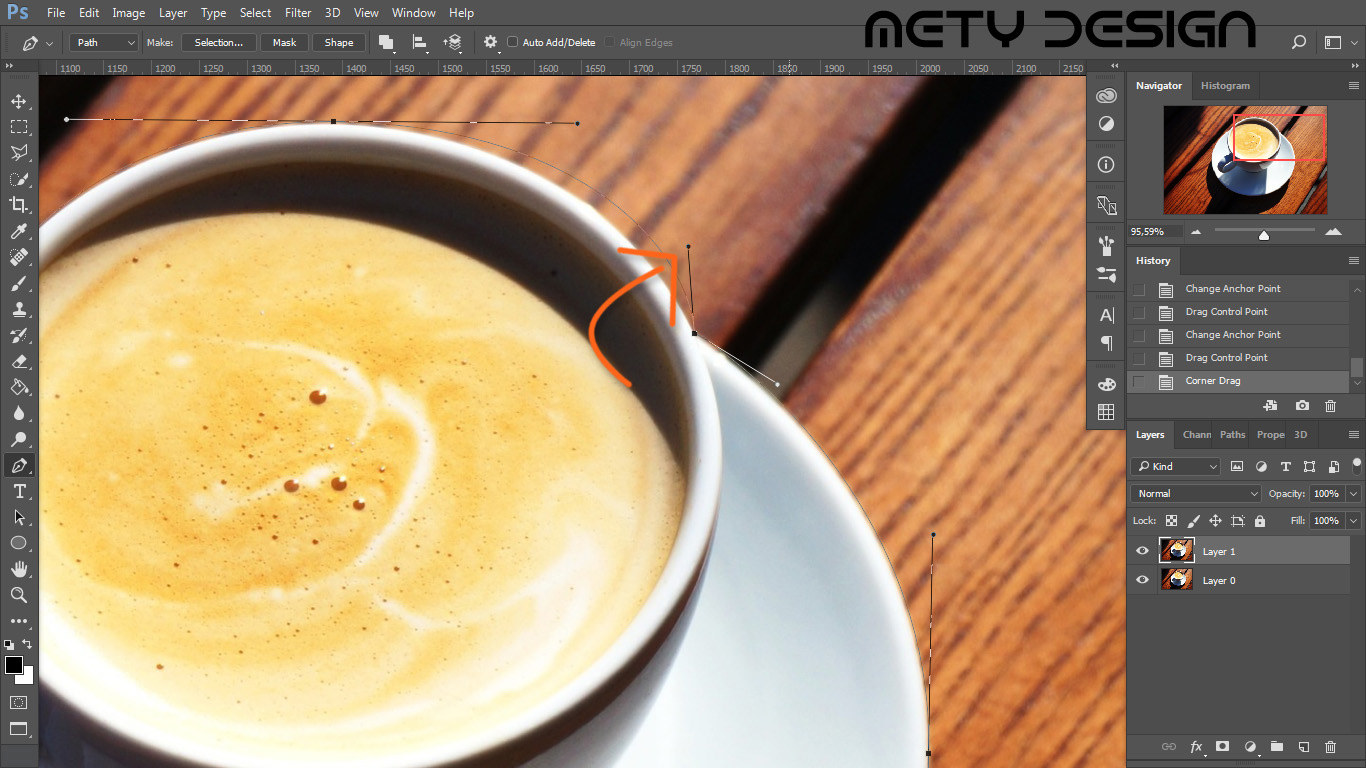1366x768 pixels.
Task: Open the Opacity slider dropdown arrow
Action: click(x=1354, y=493)
